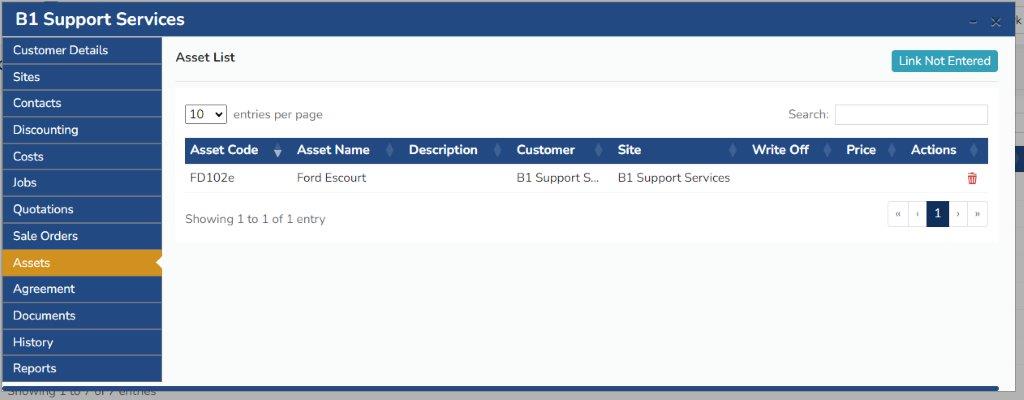Select the Assets sidebar item

tap(82, 263)
